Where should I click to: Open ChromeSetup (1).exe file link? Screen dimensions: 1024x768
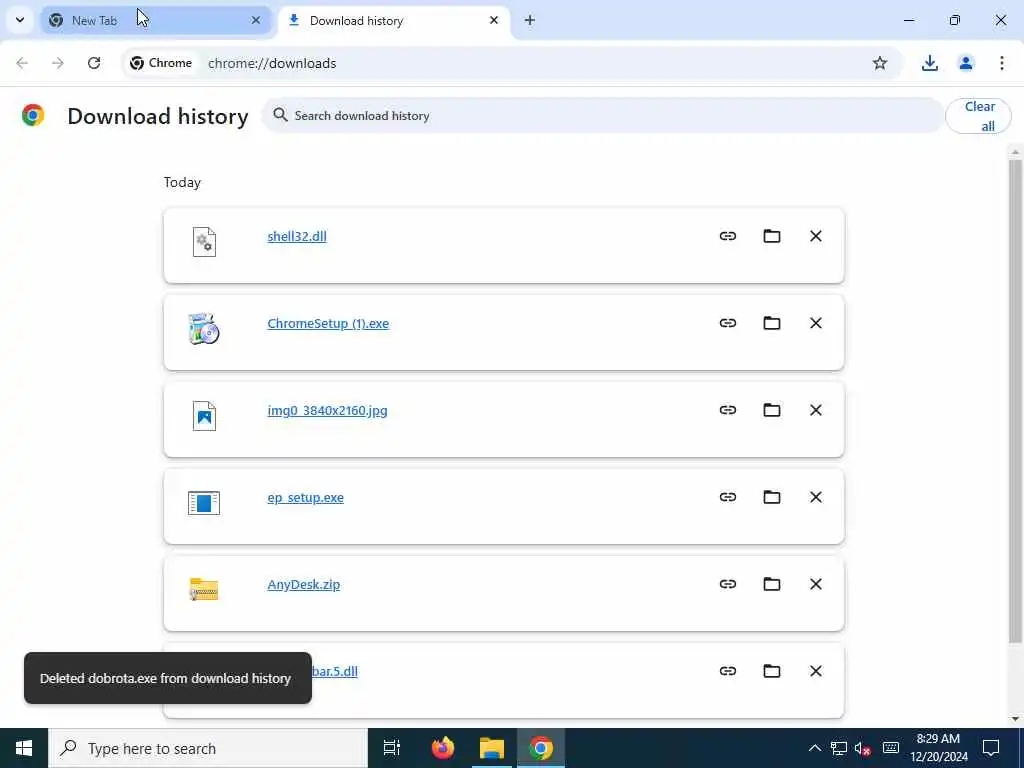click(328, 323)
